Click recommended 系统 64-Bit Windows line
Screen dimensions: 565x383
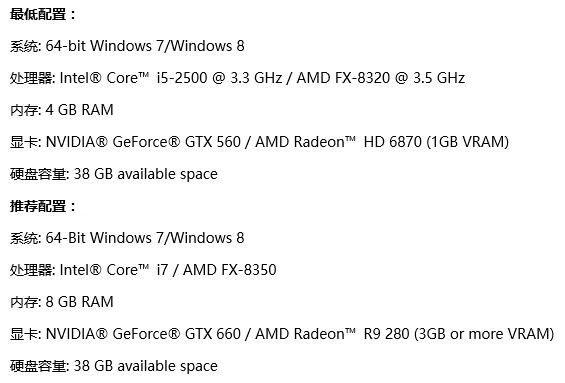click(x=127, y=238)
